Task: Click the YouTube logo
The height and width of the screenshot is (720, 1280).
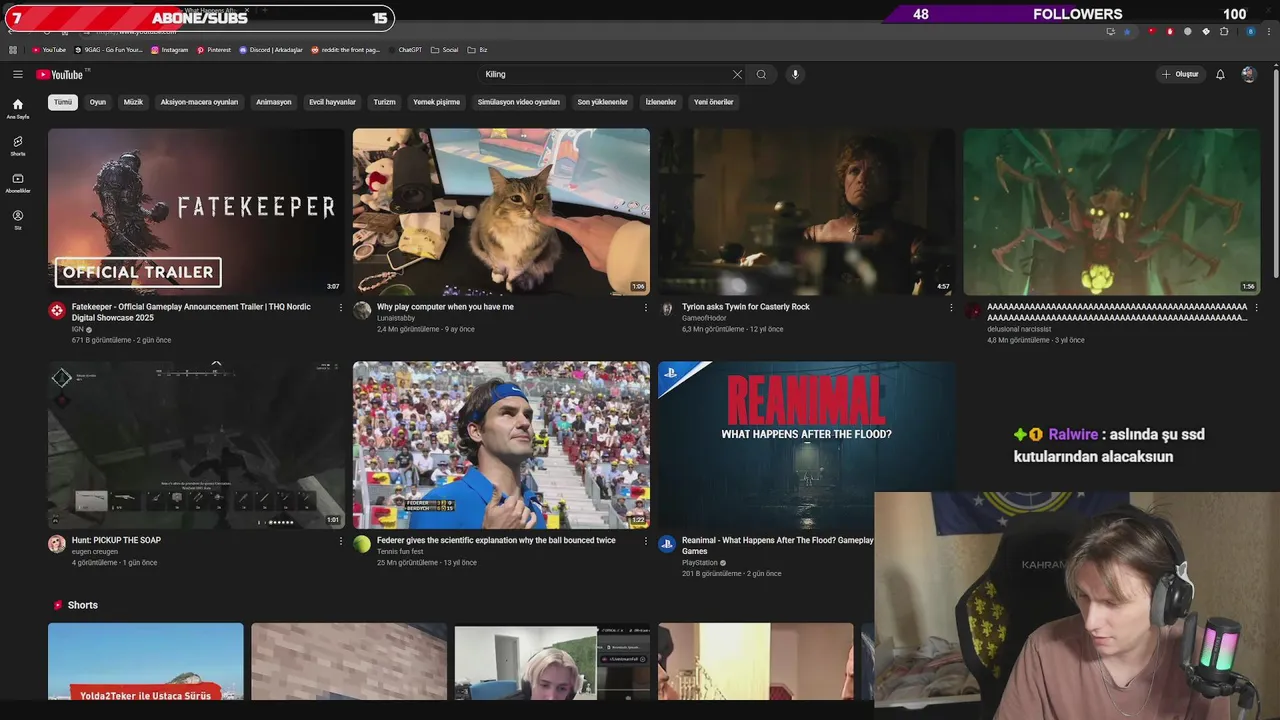Action: 61,74
